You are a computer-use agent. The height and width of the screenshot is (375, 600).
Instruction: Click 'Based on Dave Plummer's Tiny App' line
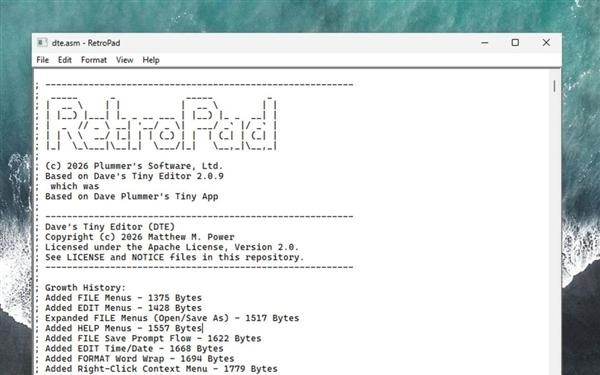[x=132, y=197]
